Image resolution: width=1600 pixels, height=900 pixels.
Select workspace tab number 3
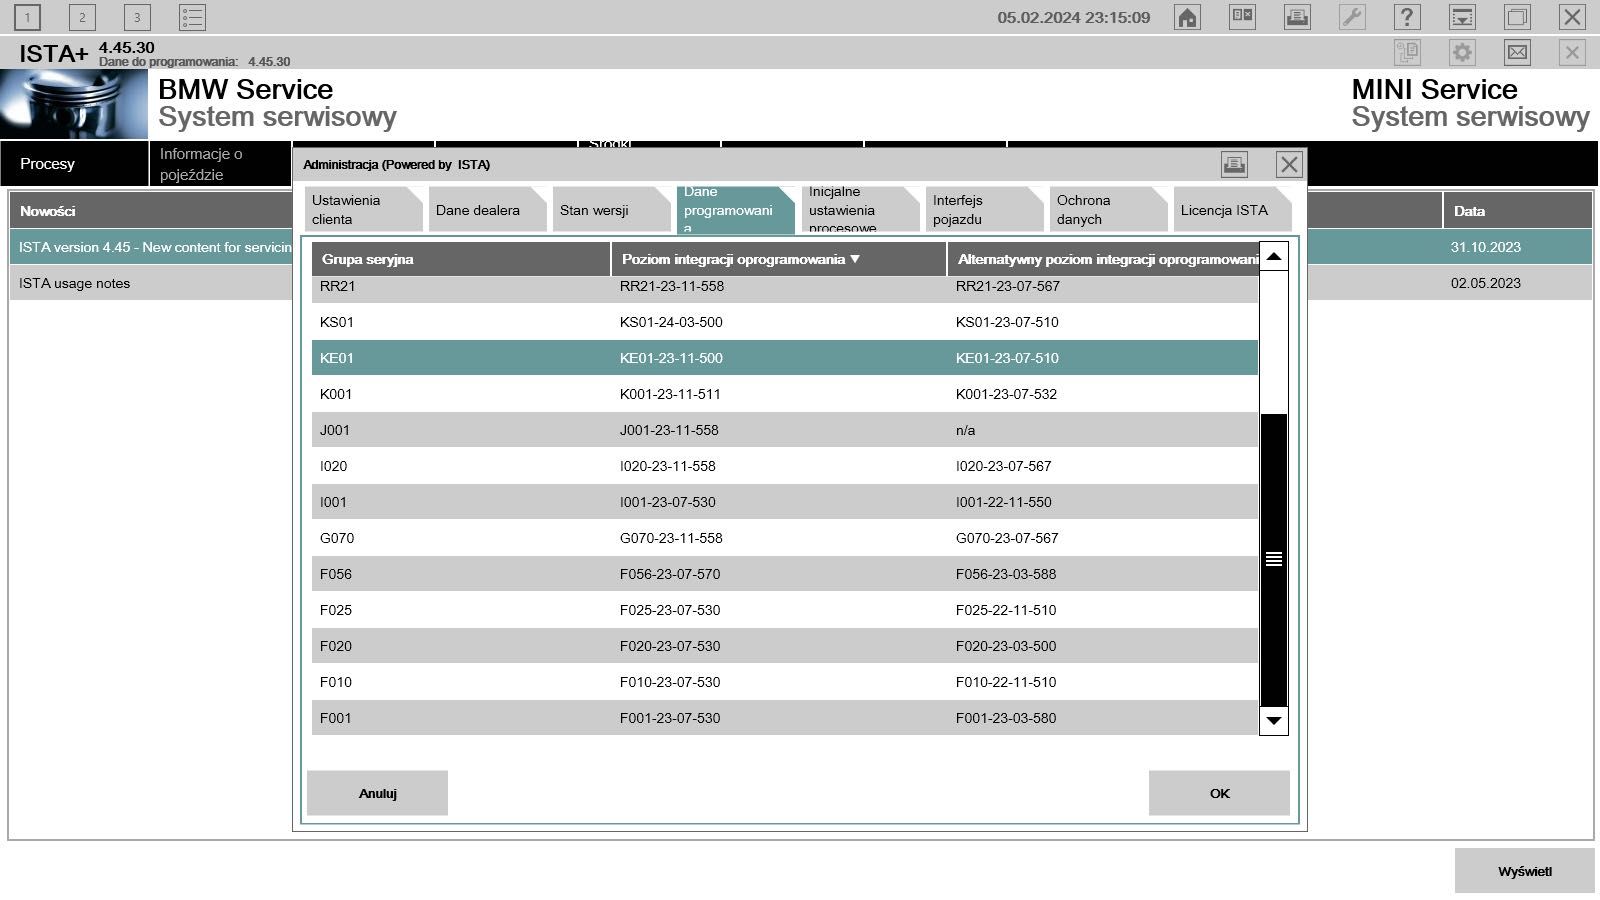click(137, 17)
